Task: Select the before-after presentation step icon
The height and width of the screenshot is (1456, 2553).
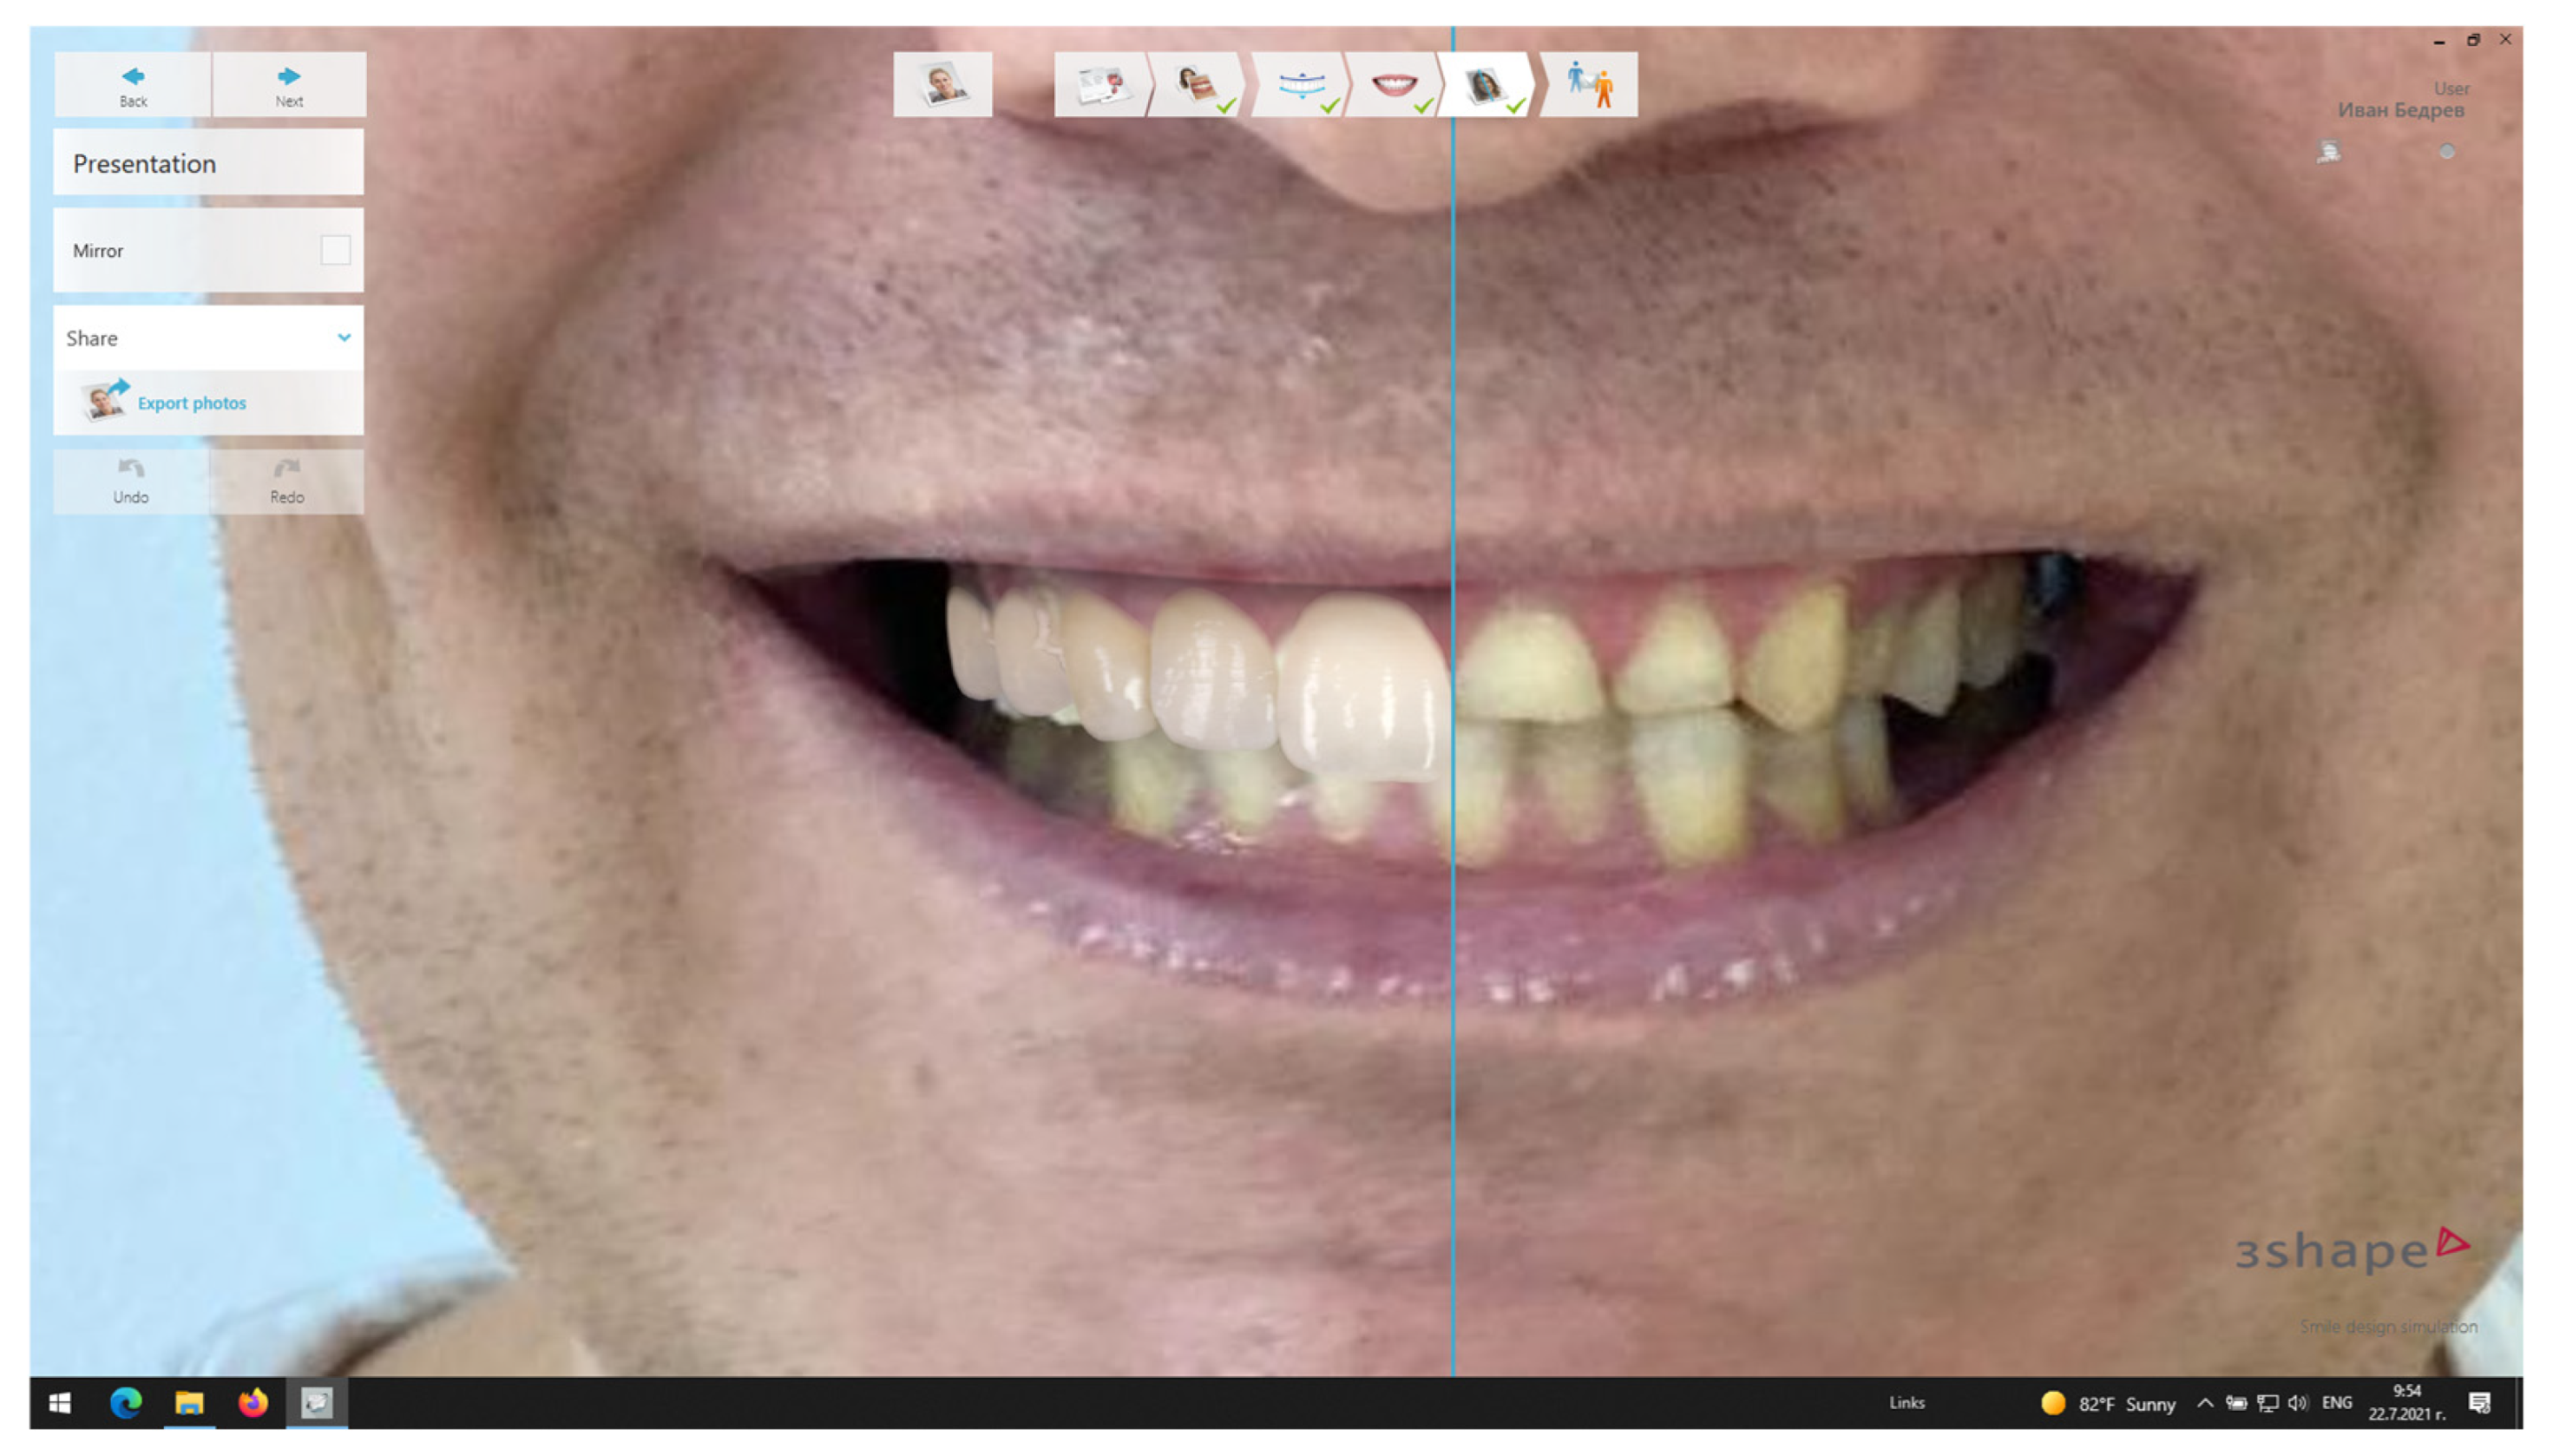Action: [x=1487, y=85]
